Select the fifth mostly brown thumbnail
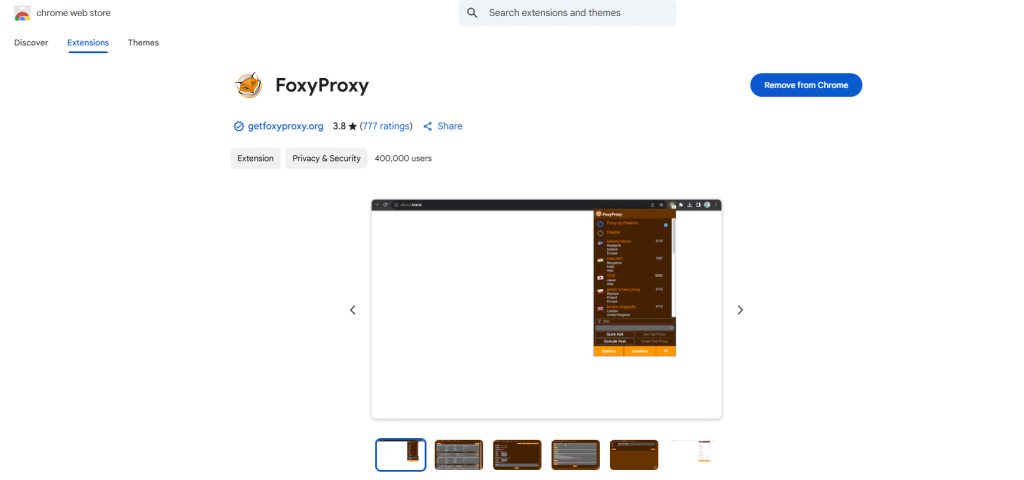The width and height of the screenshot is (1024, 480). click(634, 455)
